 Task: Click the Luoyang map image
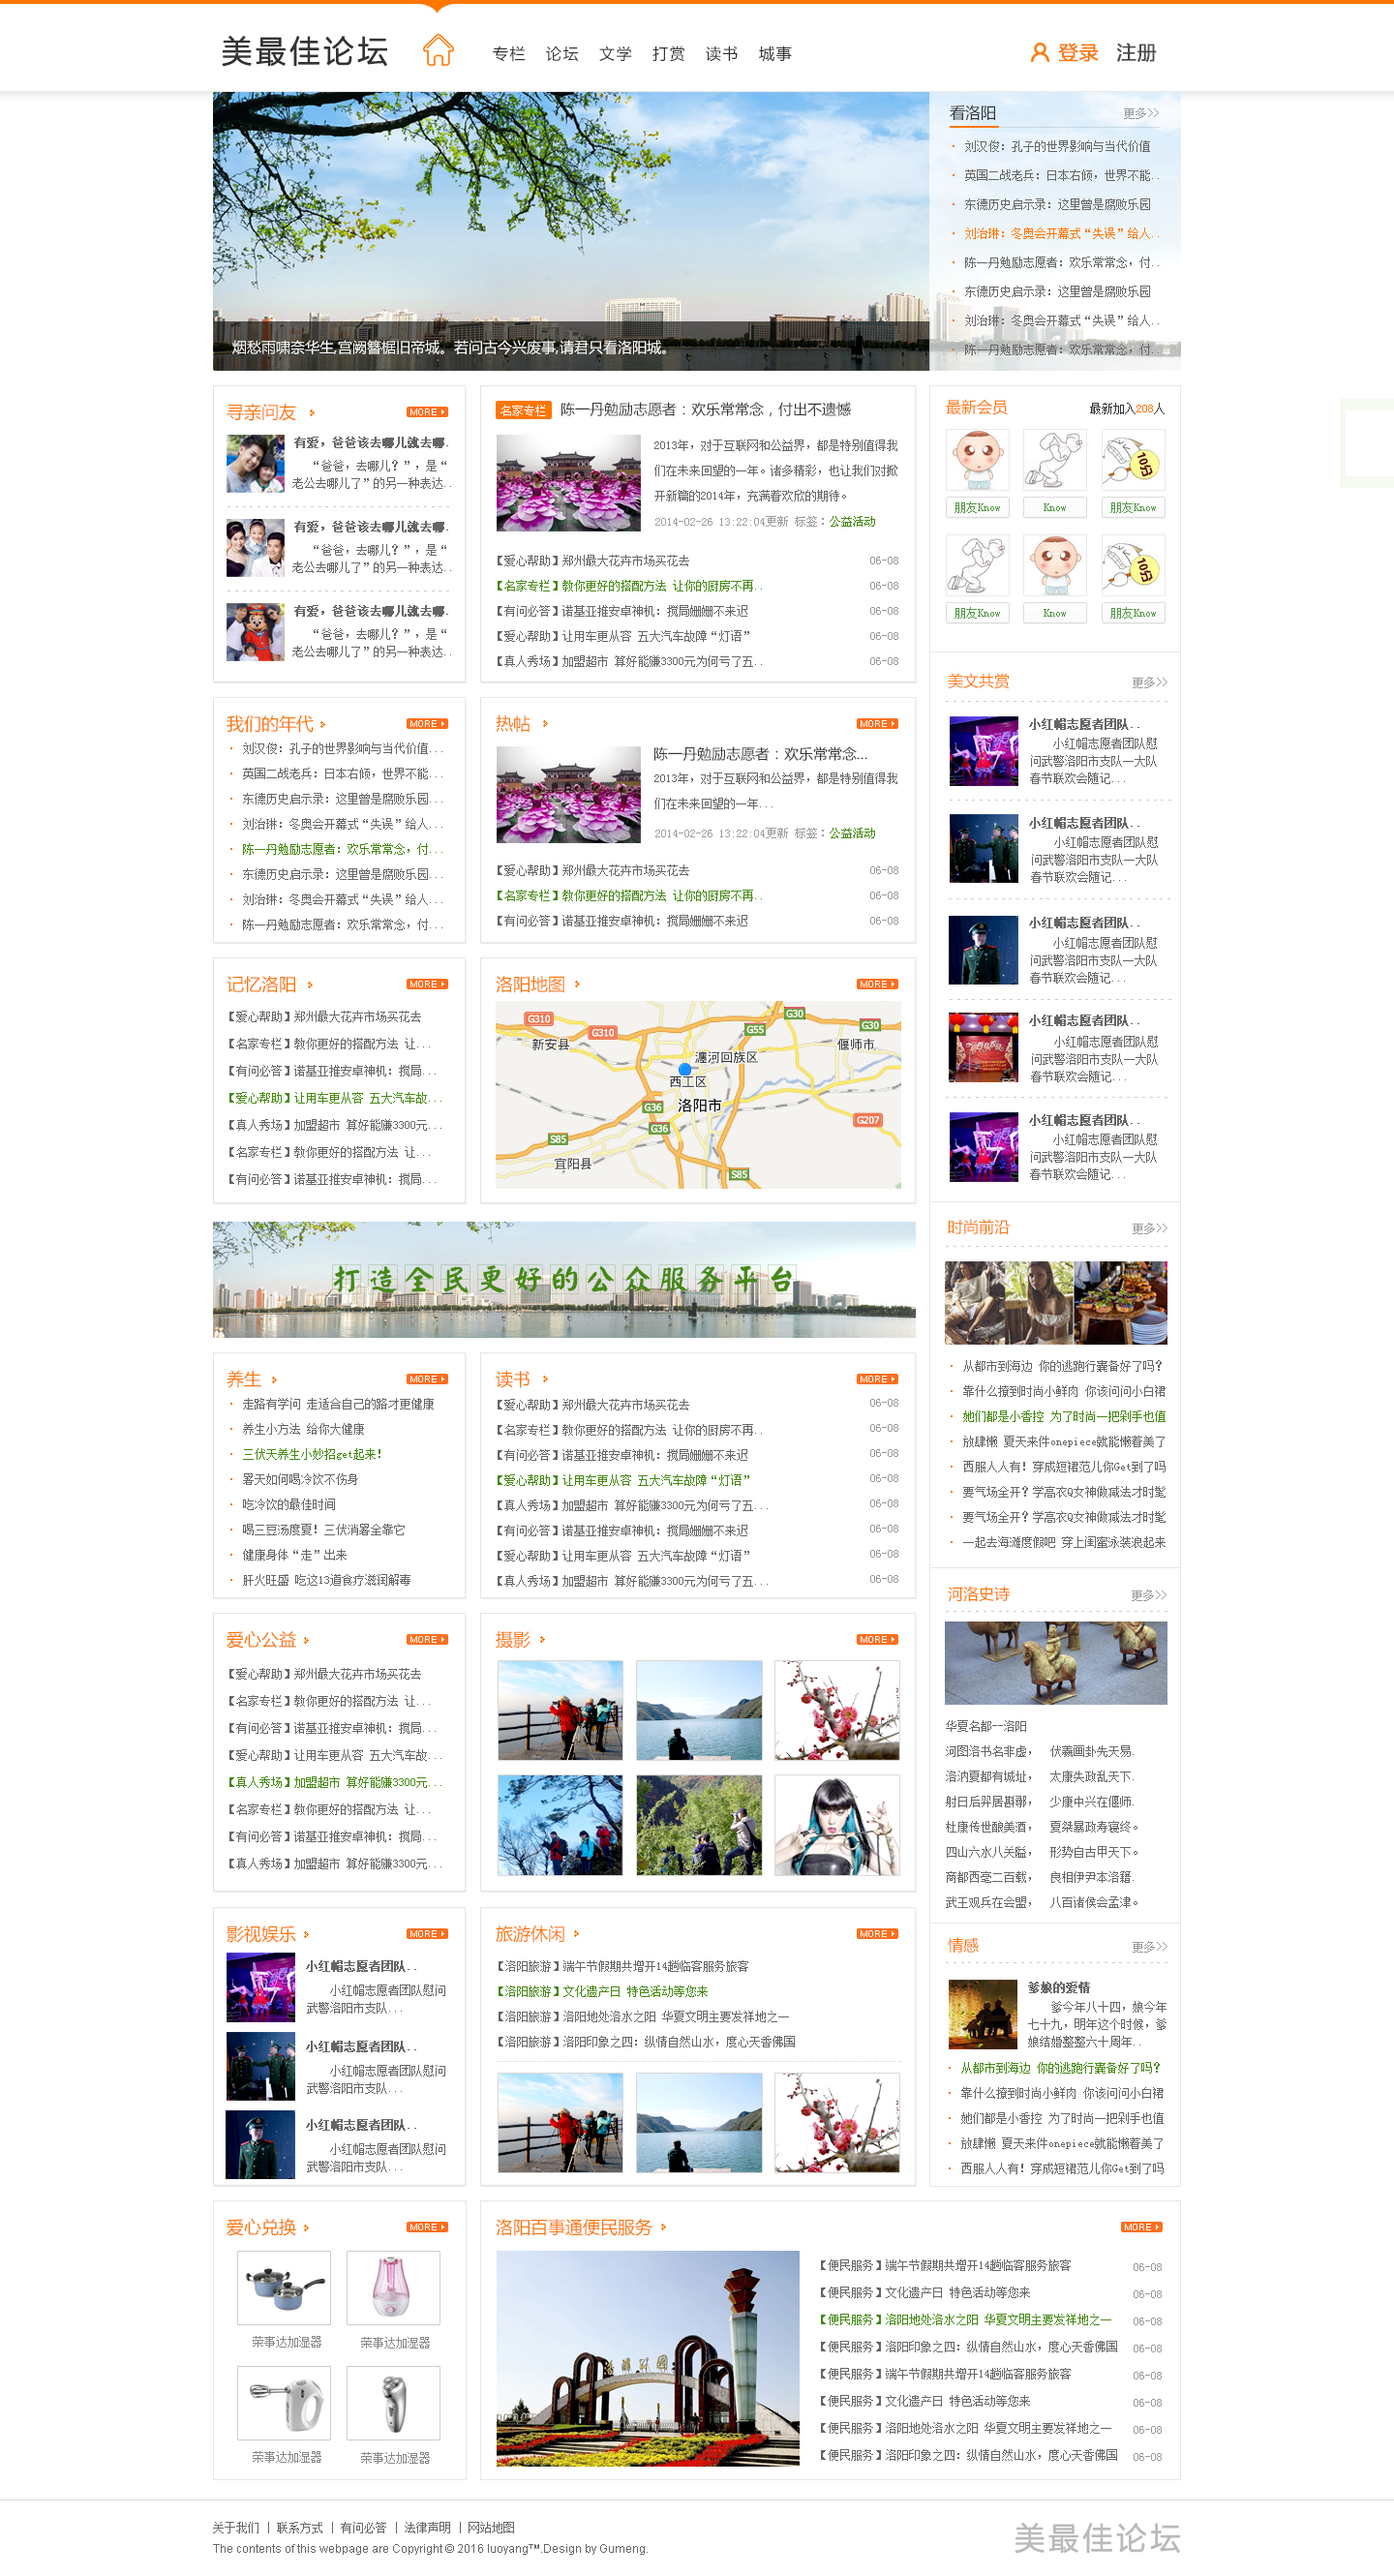(697, 1095)
